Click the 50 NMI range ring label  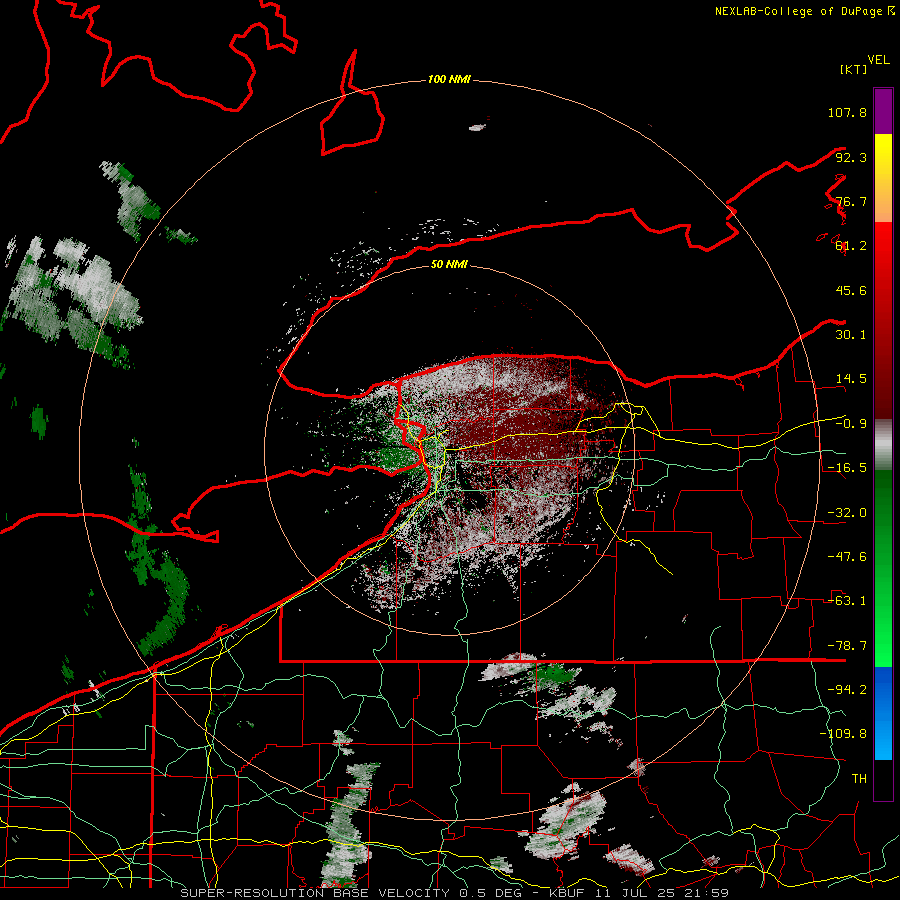[449, 264]
